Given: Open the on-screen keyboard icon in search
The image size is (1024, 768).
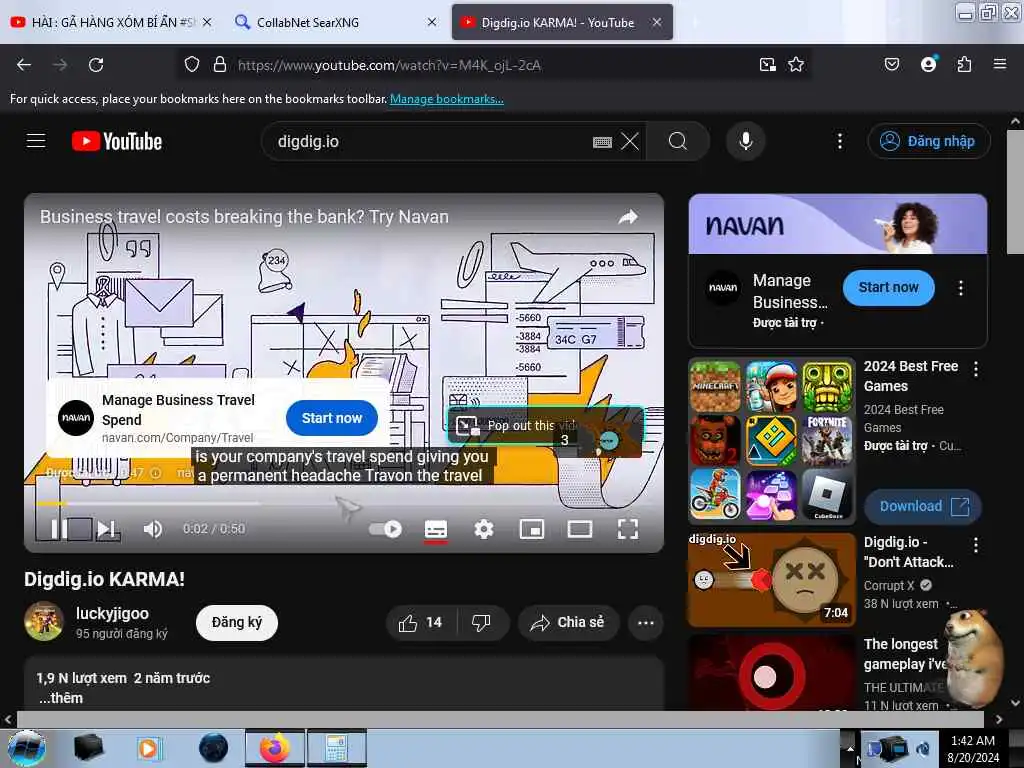Looking at the screenshot, I should click(601, 142).
